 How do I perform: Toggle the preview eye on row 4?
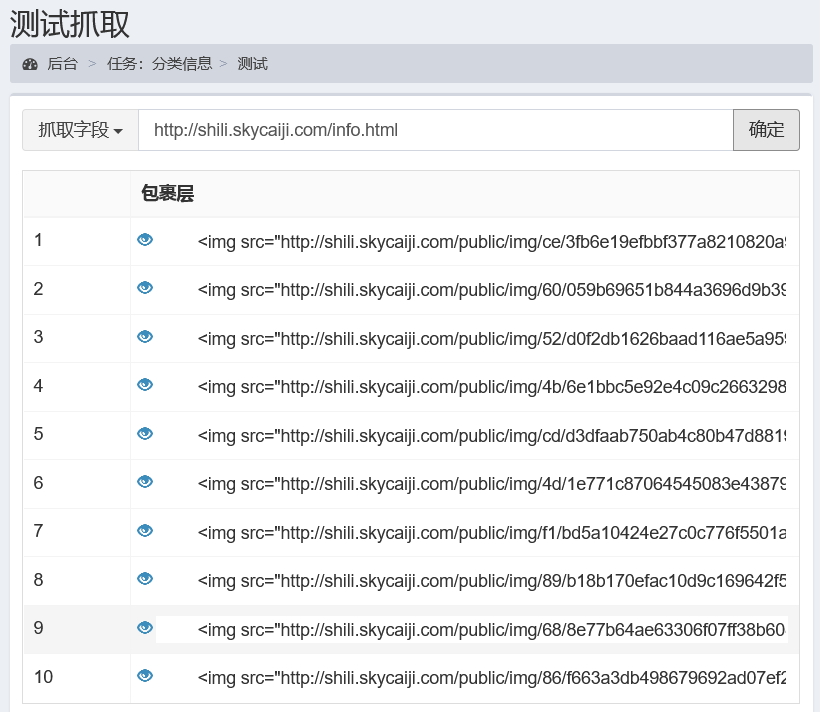click(145, 386)
